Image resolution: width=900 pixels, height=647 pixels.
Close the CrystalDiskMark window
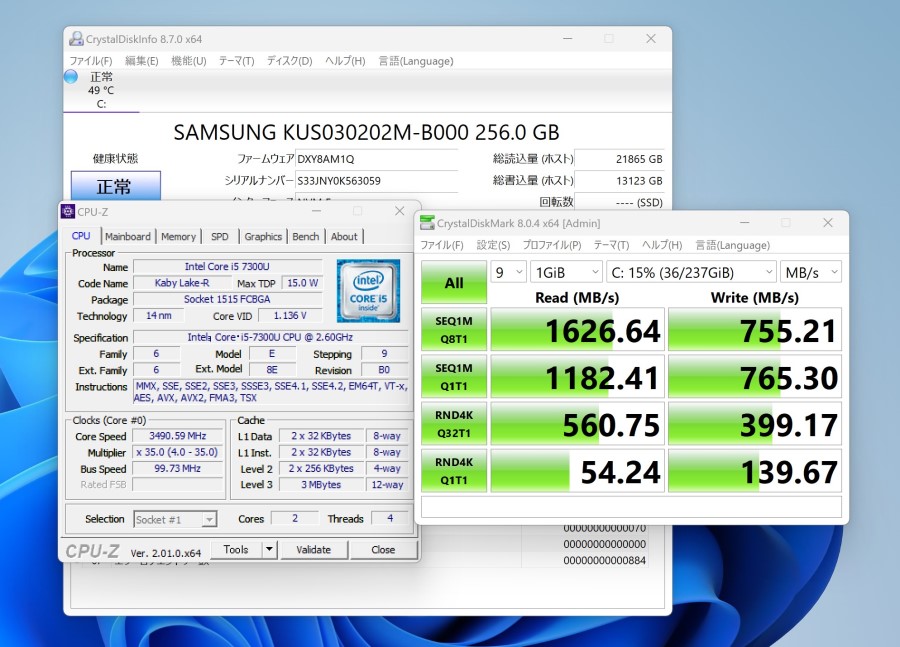coord(828,223)
